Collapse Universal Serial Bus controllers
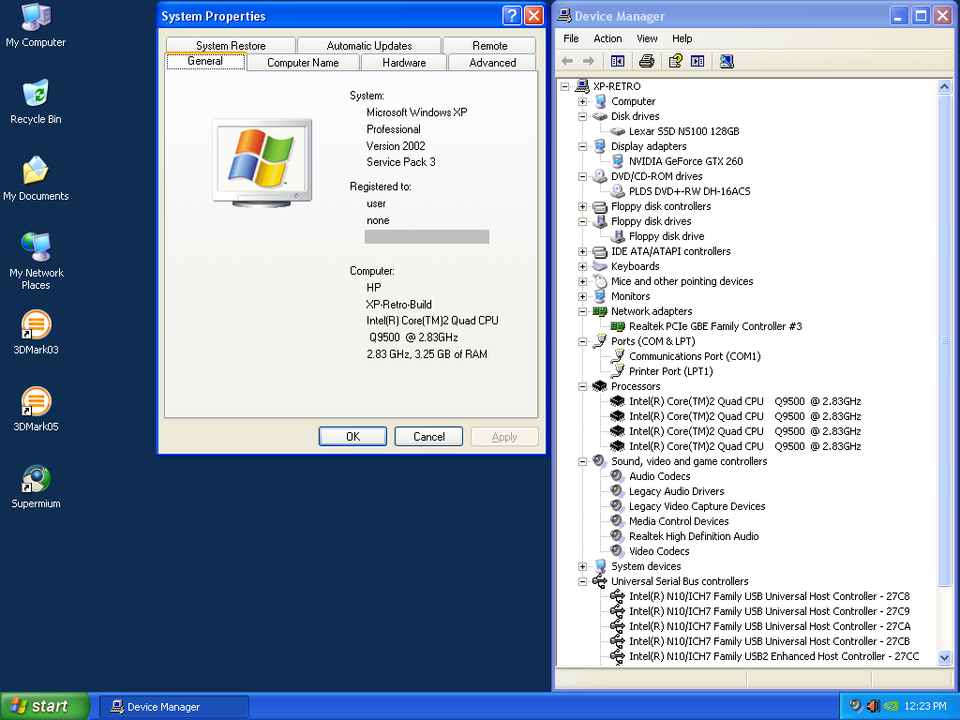This screenshot has height=720, width=960. click(x=583, y=581)
